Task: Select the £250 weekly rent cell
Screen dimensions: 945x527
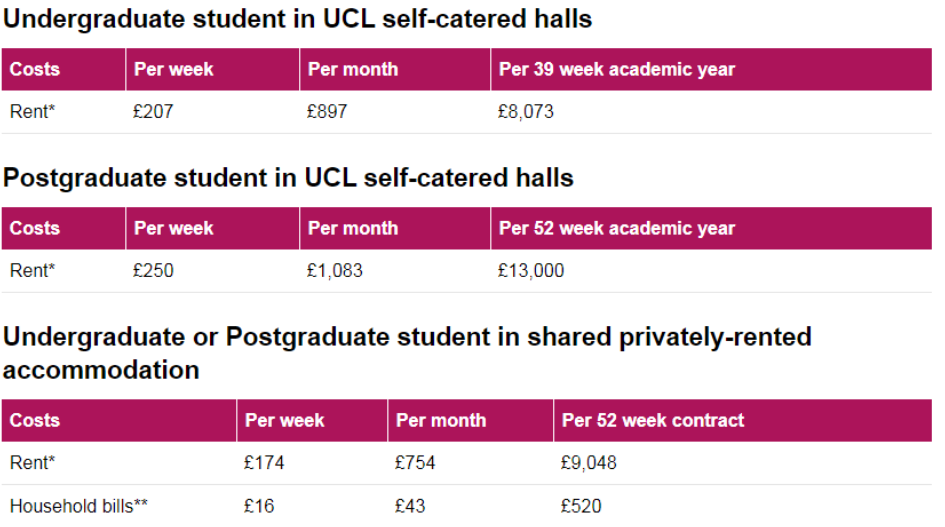Action: pyautogui.click(x=153, y=271)
